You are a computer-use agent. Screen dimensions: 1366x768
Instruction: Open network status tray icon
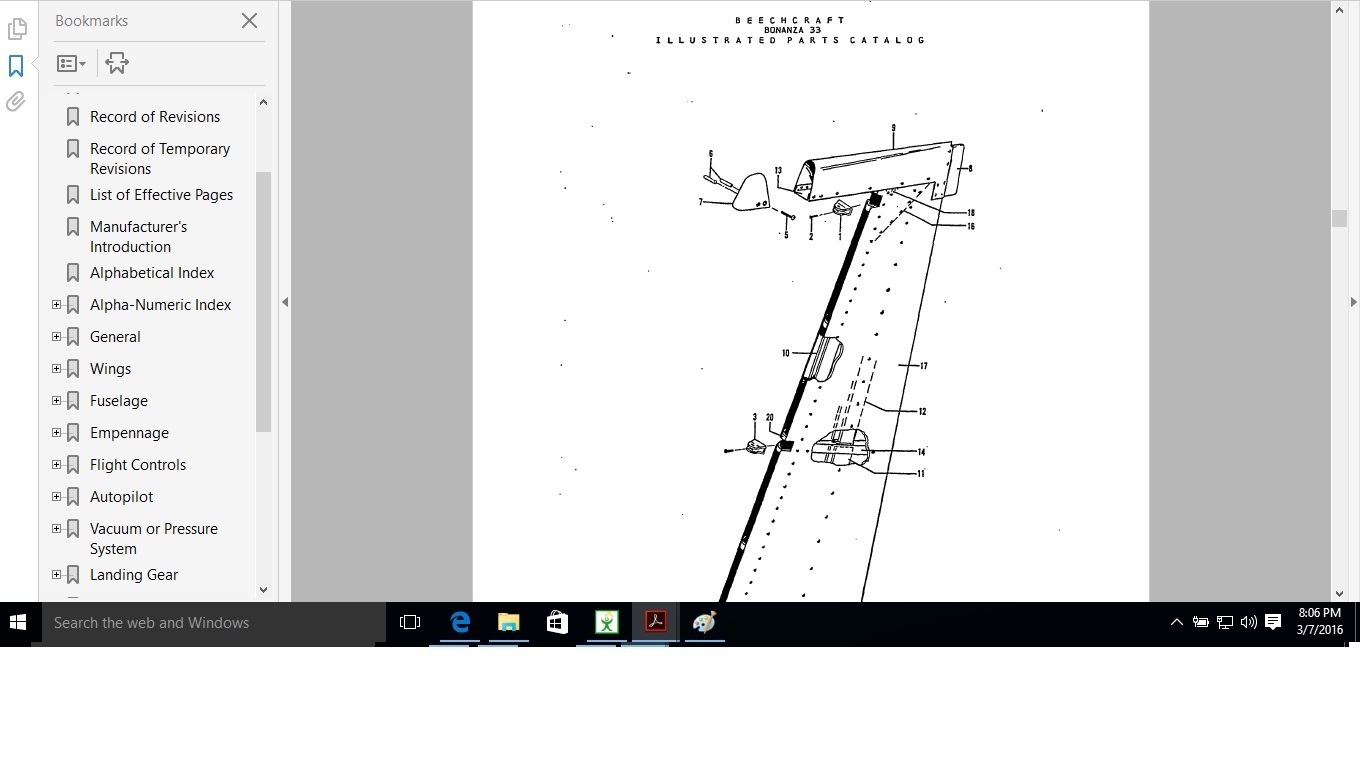1225,623
